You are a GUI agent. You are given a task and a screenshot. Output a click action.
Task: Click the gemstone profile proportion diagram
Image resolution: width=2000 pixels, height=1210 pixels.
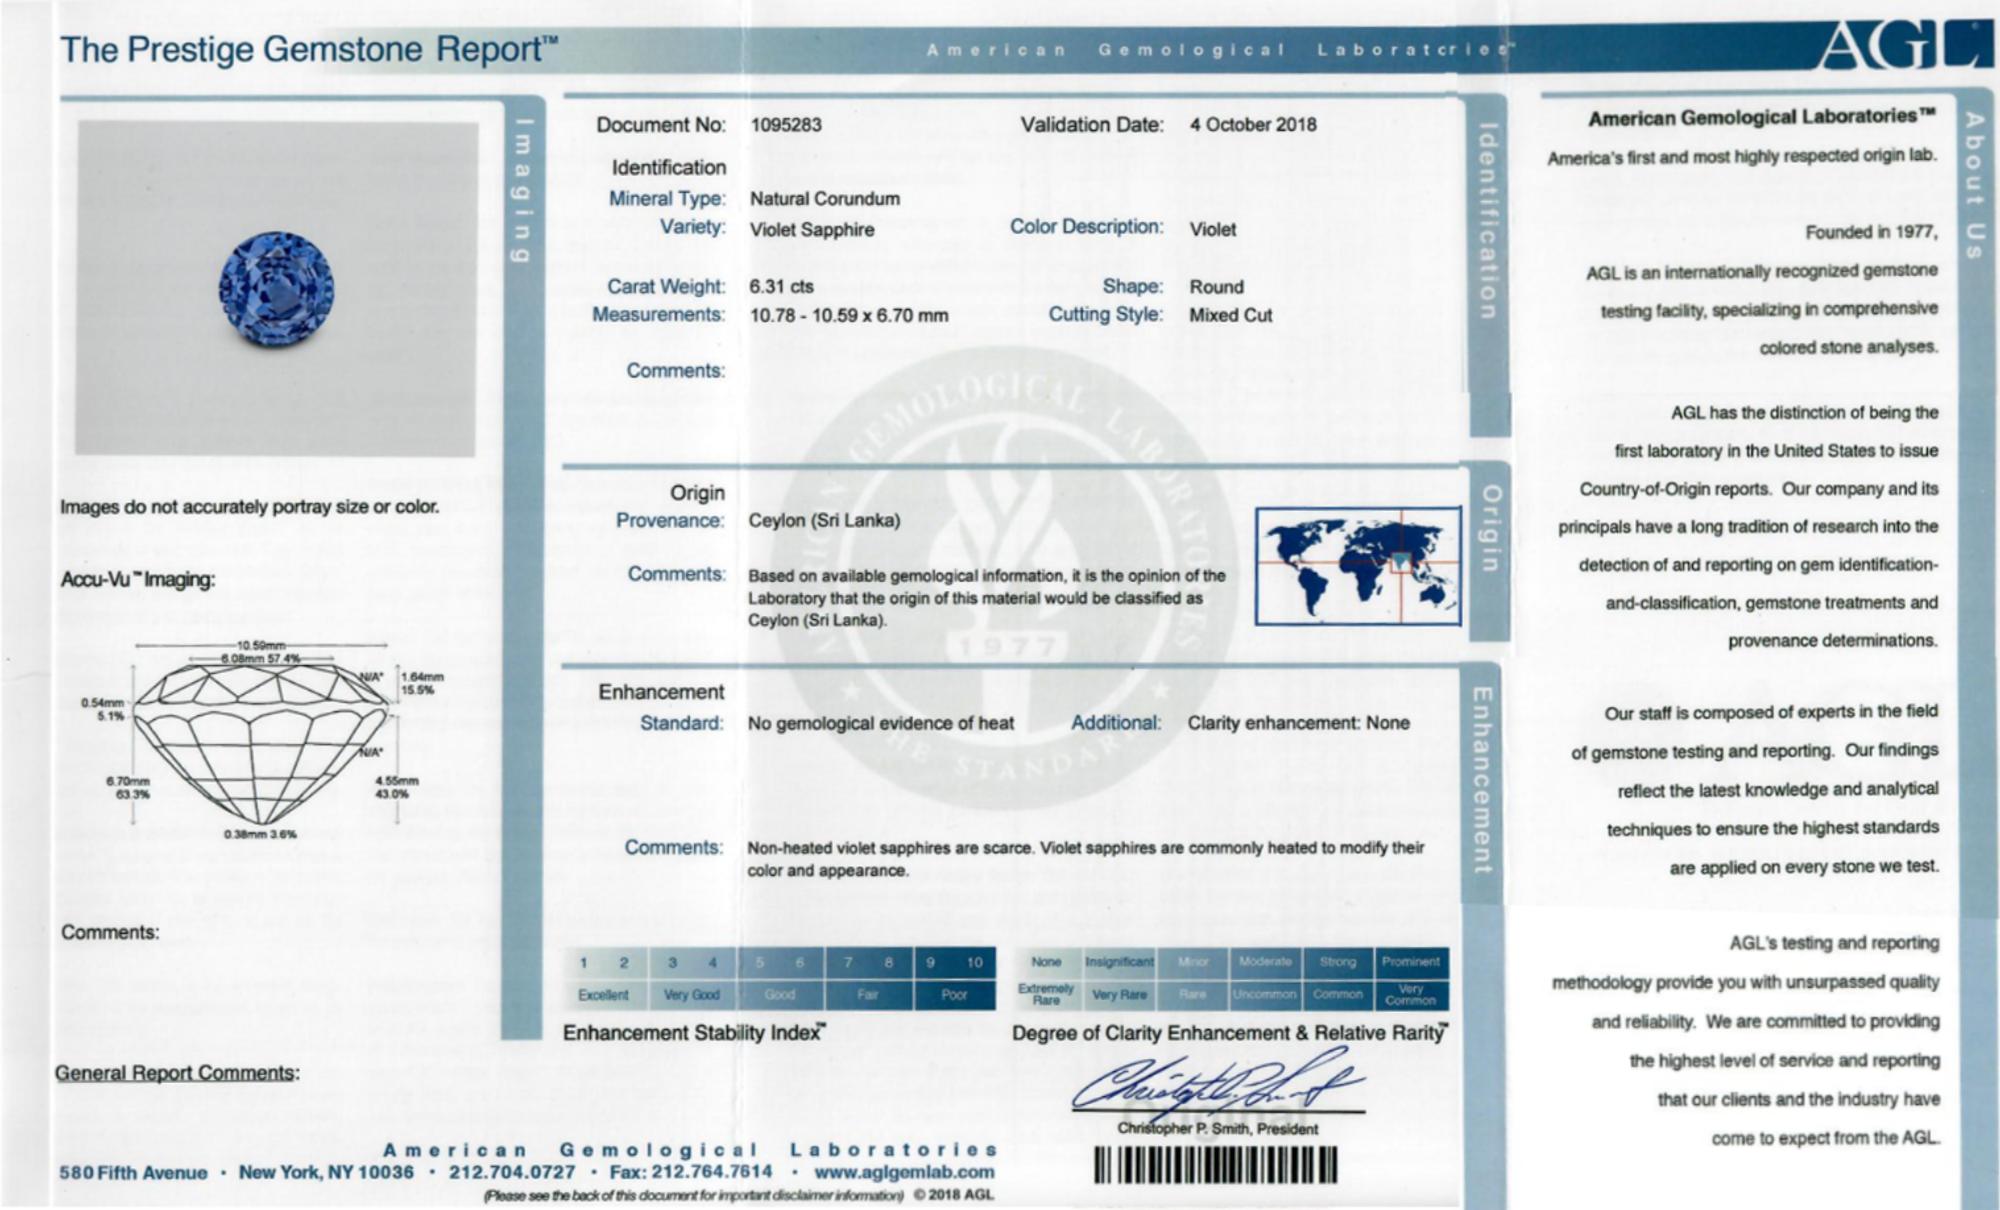coord(260,740)
